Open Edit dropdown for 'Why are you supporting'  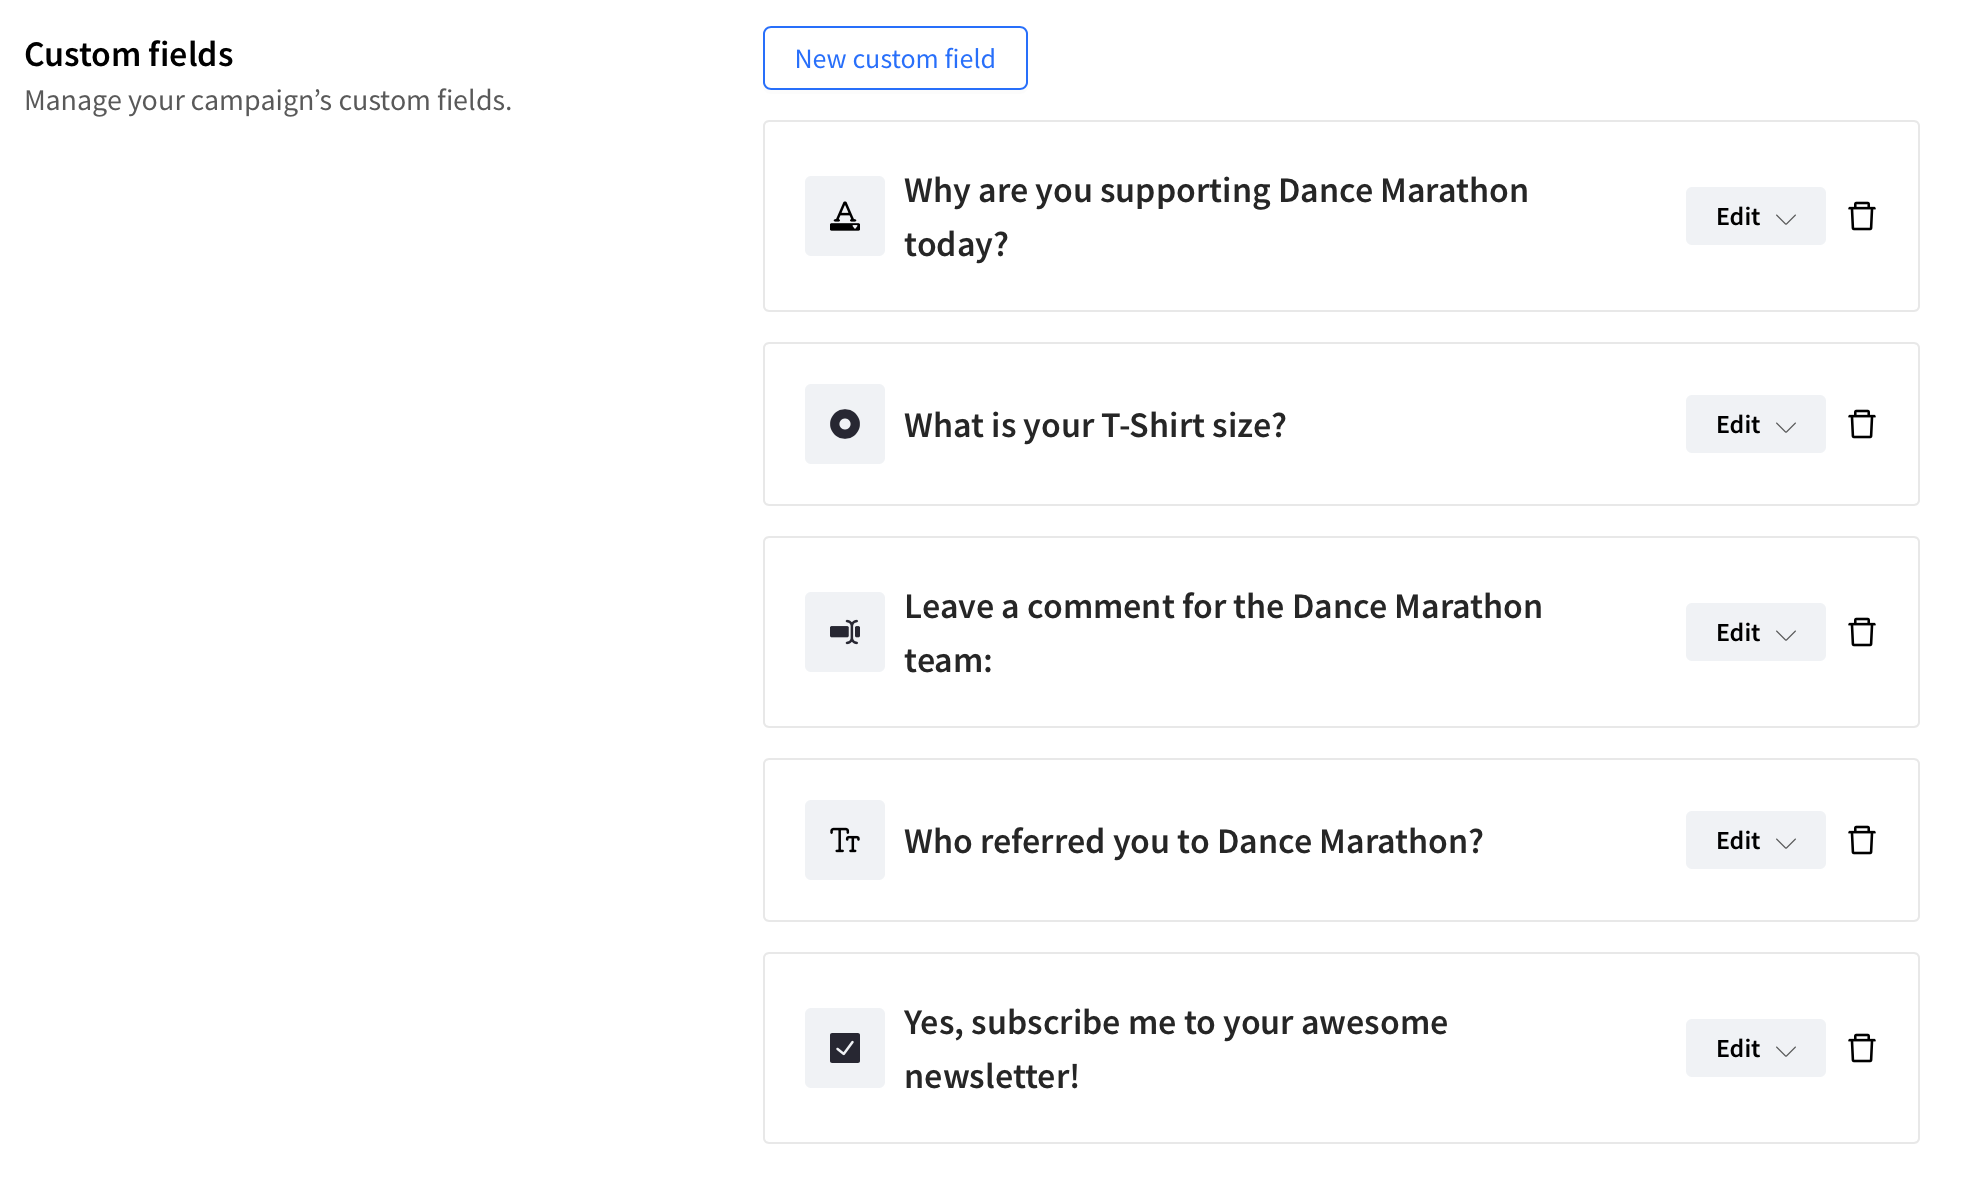pyautogui.click(x=1755, y=216)
